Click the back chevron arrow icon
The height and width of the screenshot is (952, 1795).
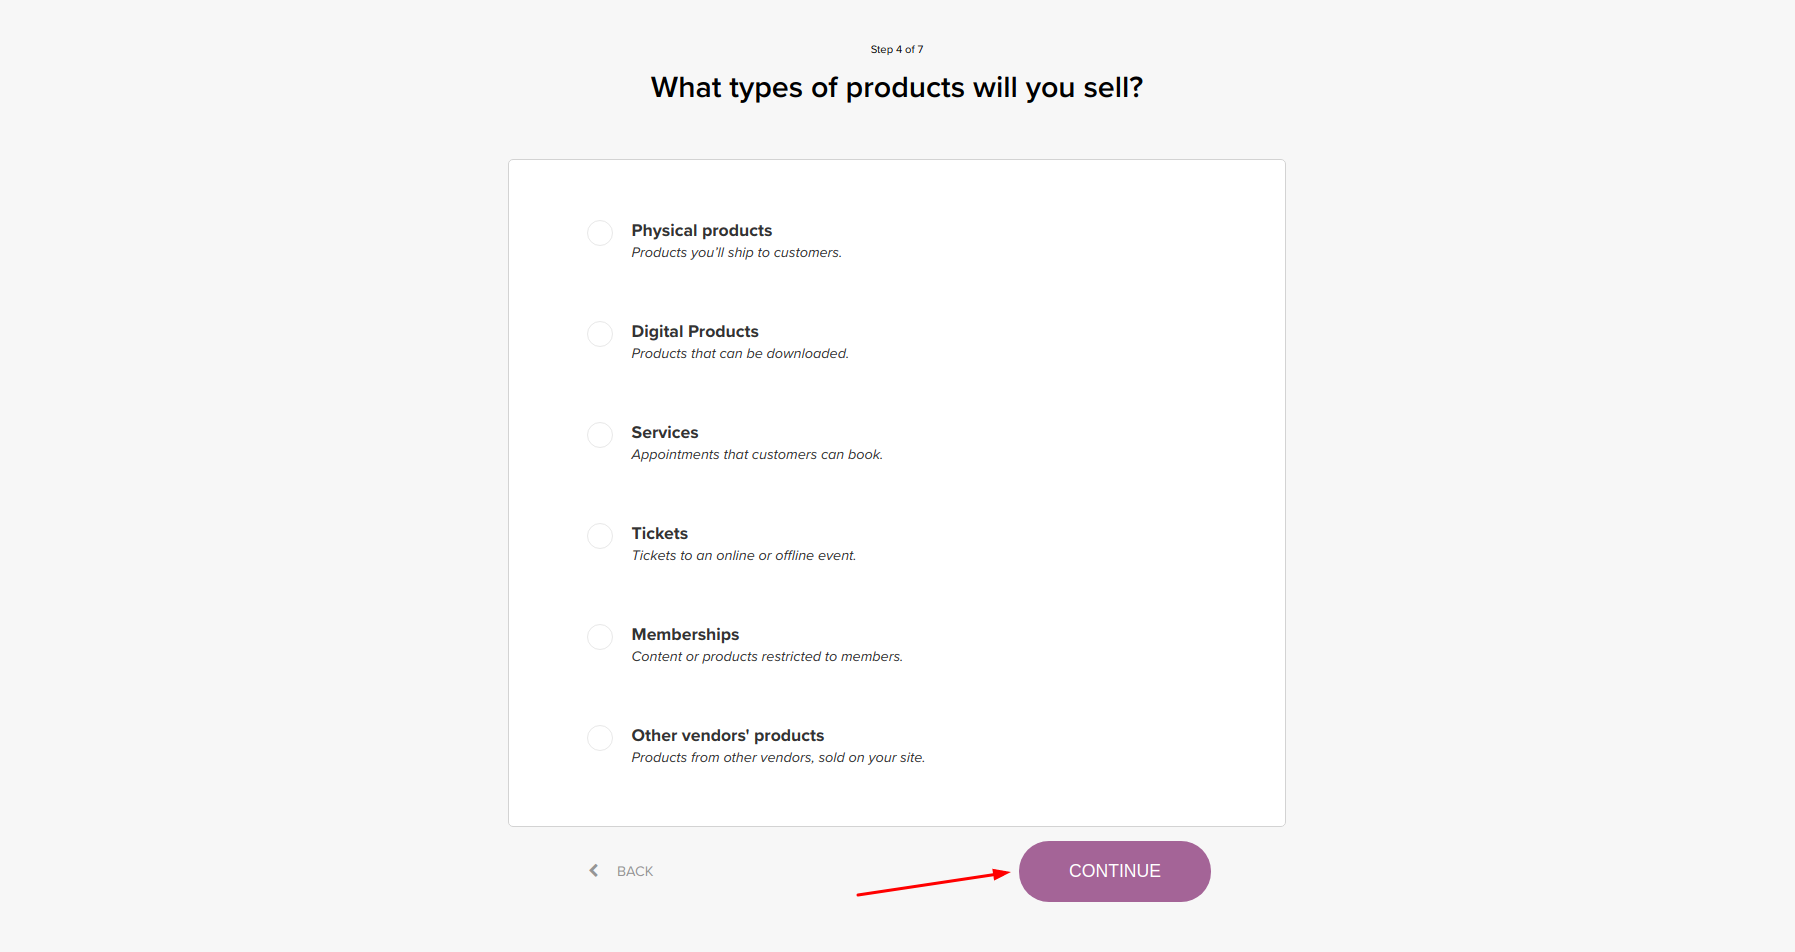coord(594,871)
